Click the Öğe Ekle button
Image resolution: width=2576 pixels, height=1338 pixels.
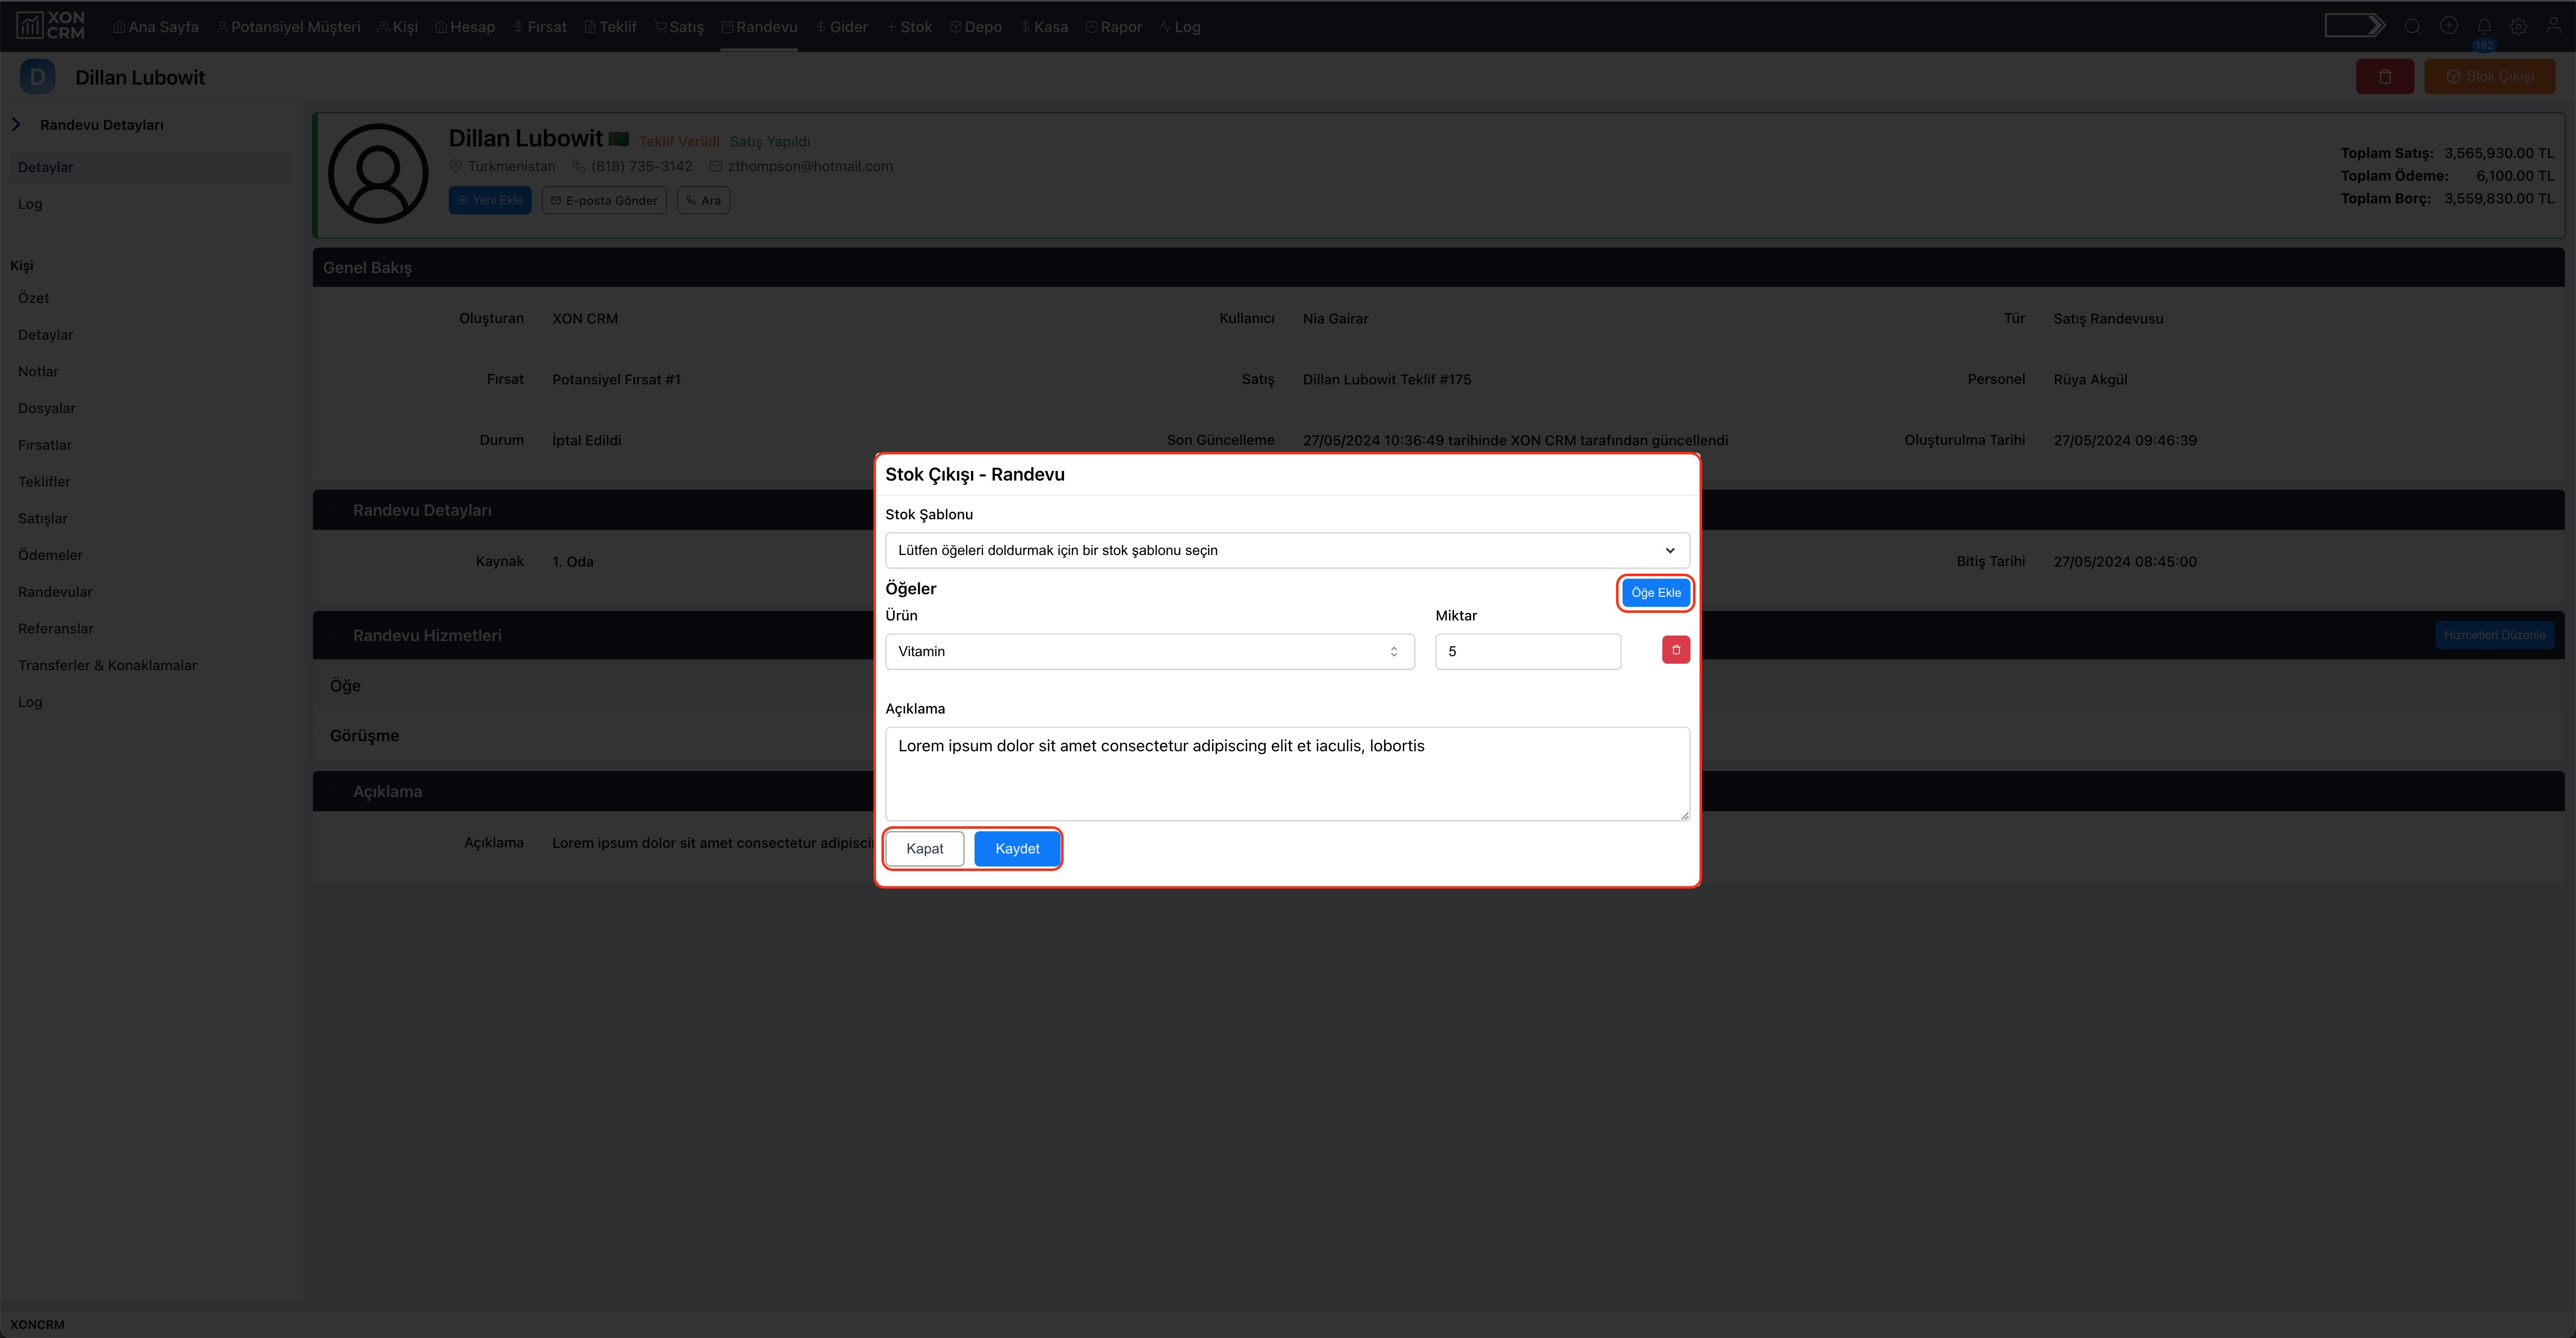(x=1655, y=593)
